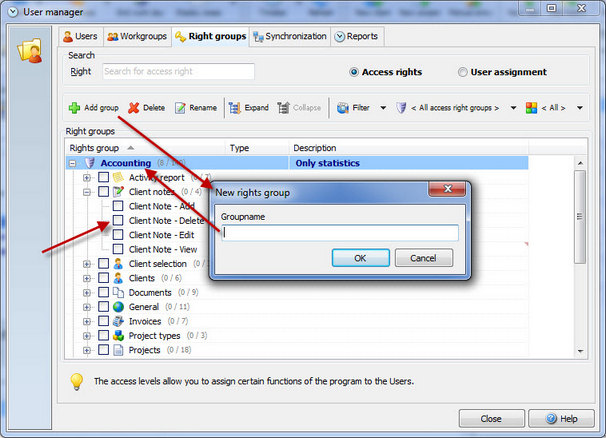Collapse the Accounting tree node
606x438 pixels.
coord(72,164)
